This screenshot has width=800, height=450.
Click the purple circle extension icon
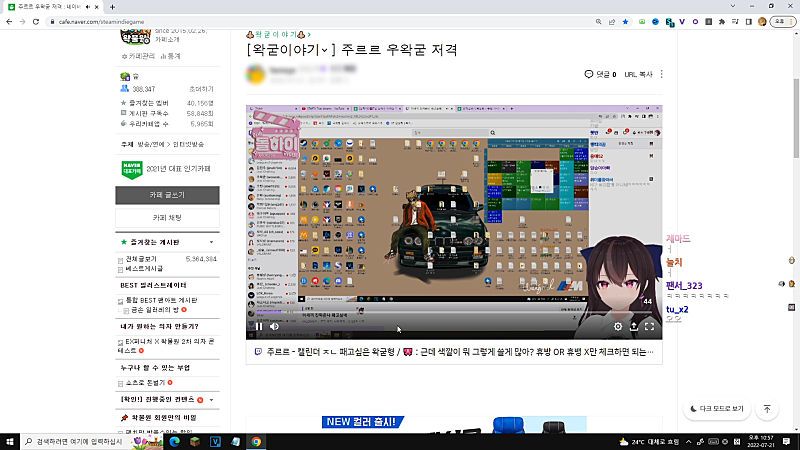tap(695, 22)
